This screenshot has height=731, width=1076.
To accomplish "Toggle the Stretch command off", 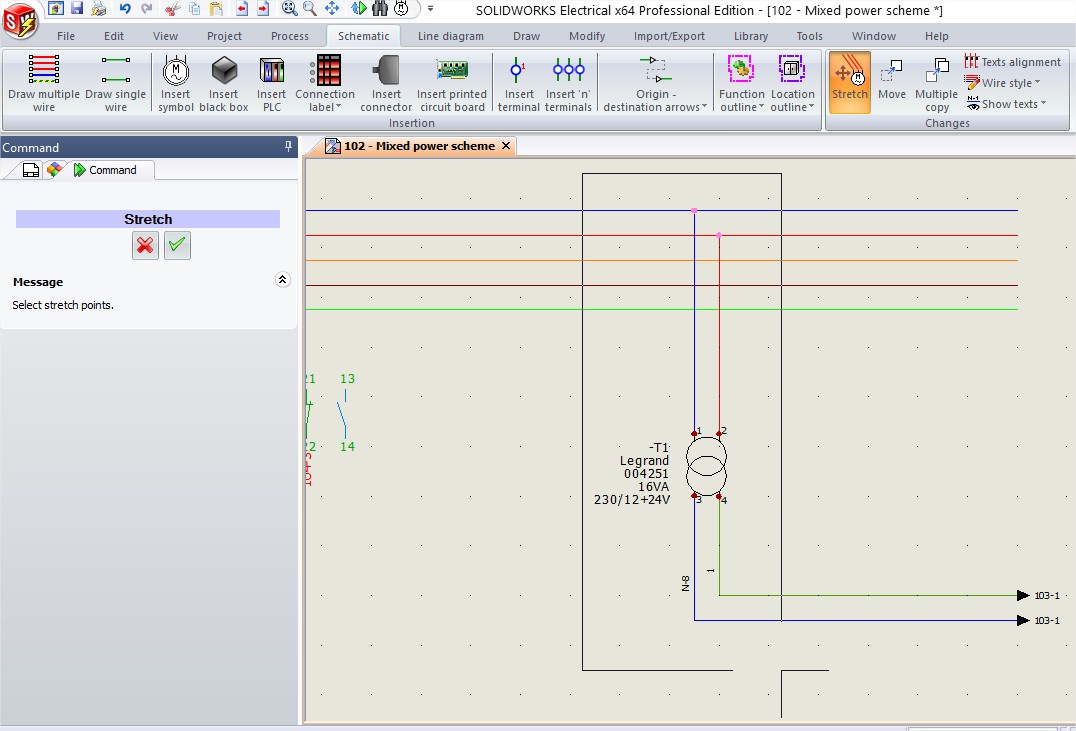I will coord(850,81).
